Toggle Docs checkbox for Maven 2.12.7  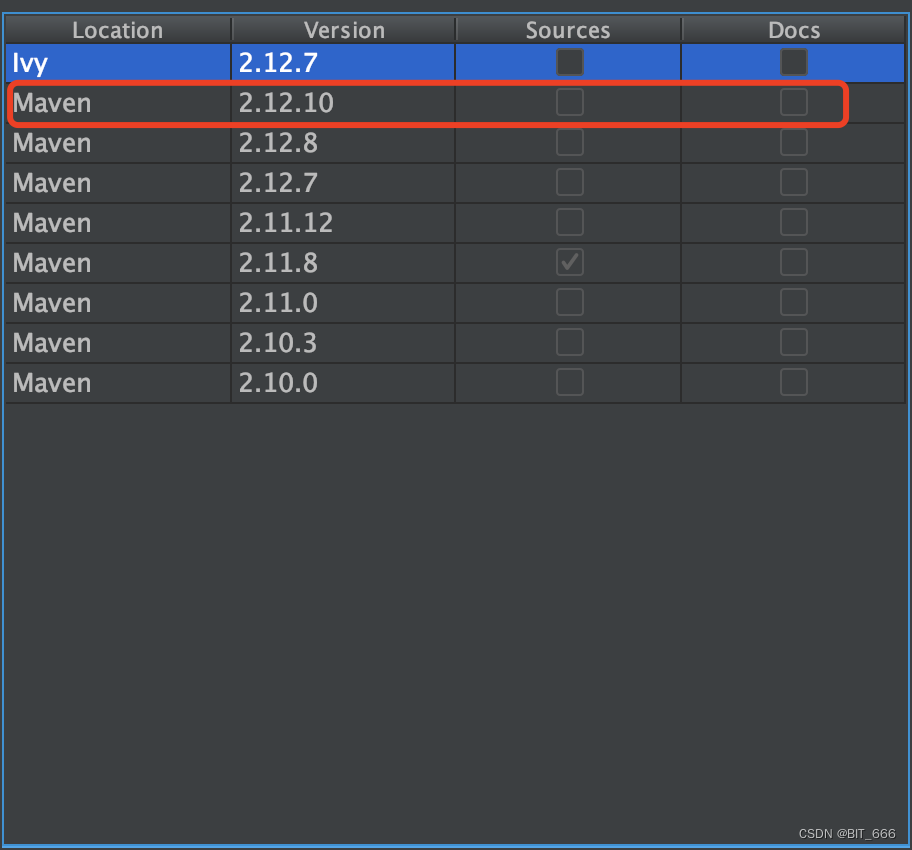(x=793, y=183)
